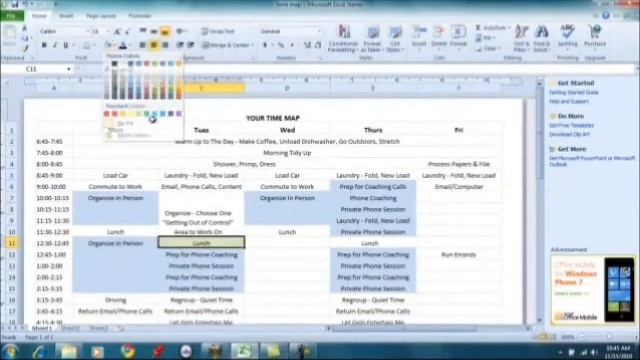
Task: Click the Comma Style icon
Action: [292, 45]
